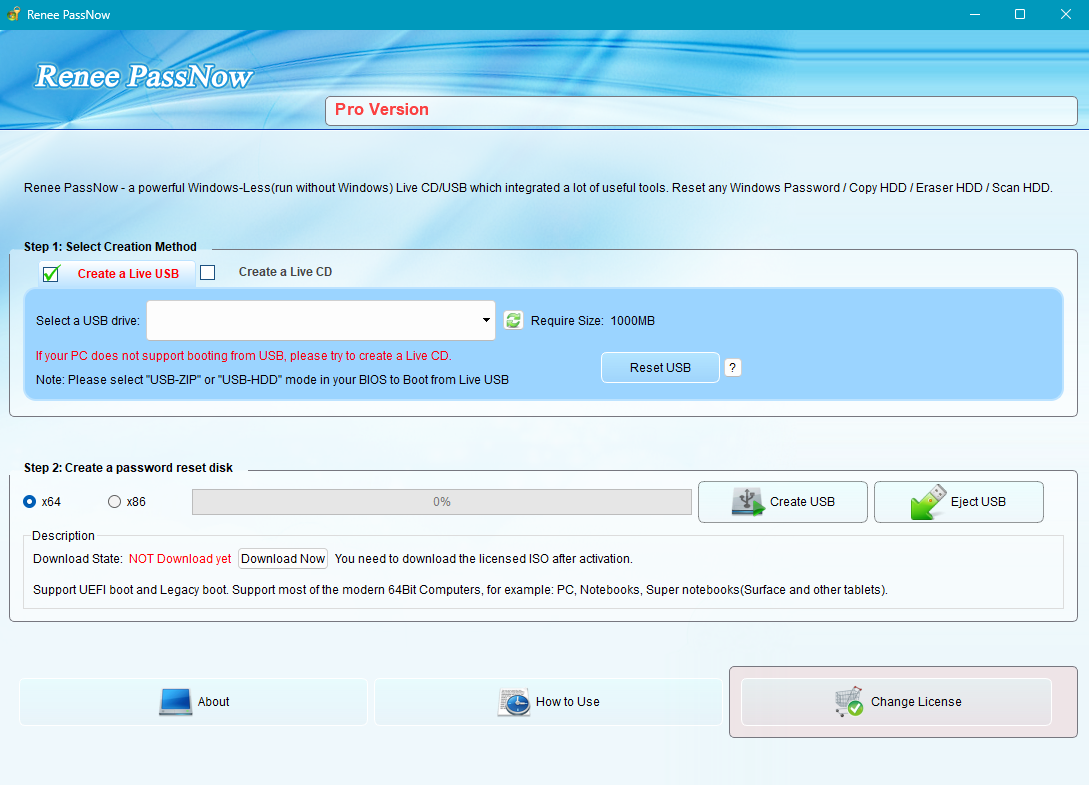Viewport: 1089px width, 785px height.
Task: Click the Eject USB button
Action: point(958,502)
